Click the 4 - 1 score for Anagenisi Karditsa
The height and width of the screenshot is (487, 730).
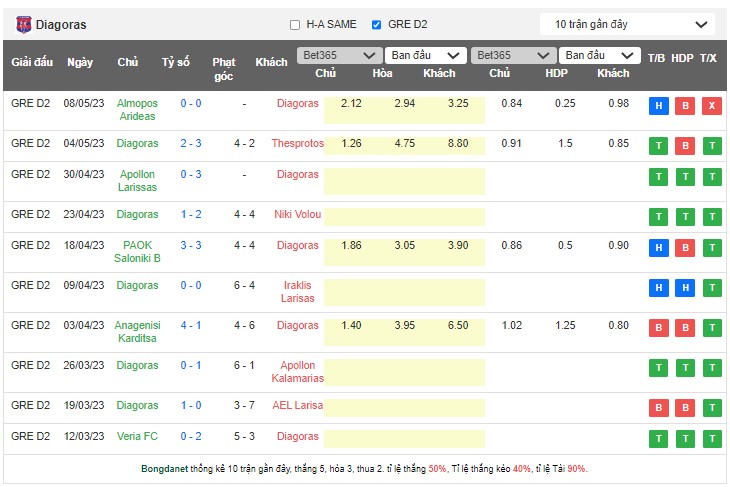(x=191, y=325)
